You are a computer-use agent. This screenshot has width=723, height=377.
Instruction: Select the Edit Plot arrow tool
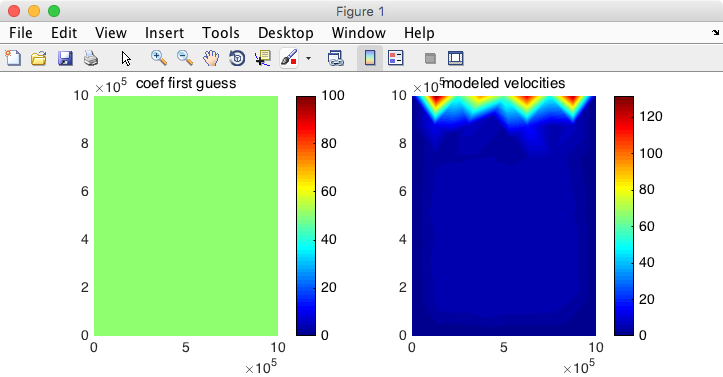click(126, 59)
